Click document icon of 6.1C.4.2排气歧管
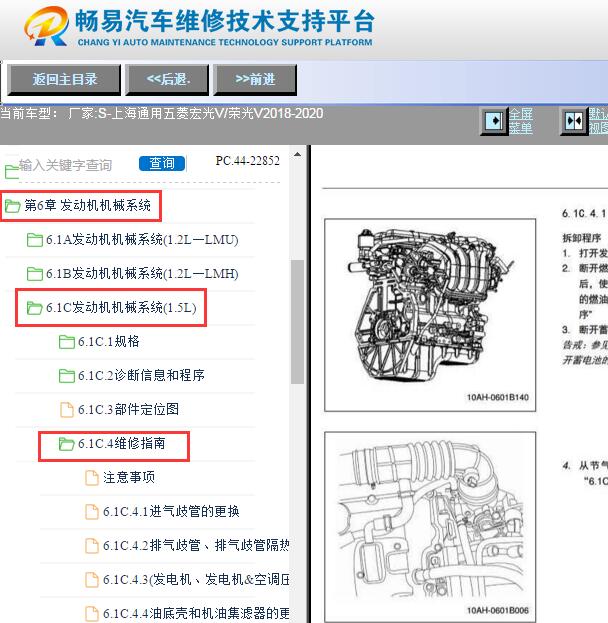The width and height of the screenshot is (608, 623). pyautogui.click(x=92, y=546)
